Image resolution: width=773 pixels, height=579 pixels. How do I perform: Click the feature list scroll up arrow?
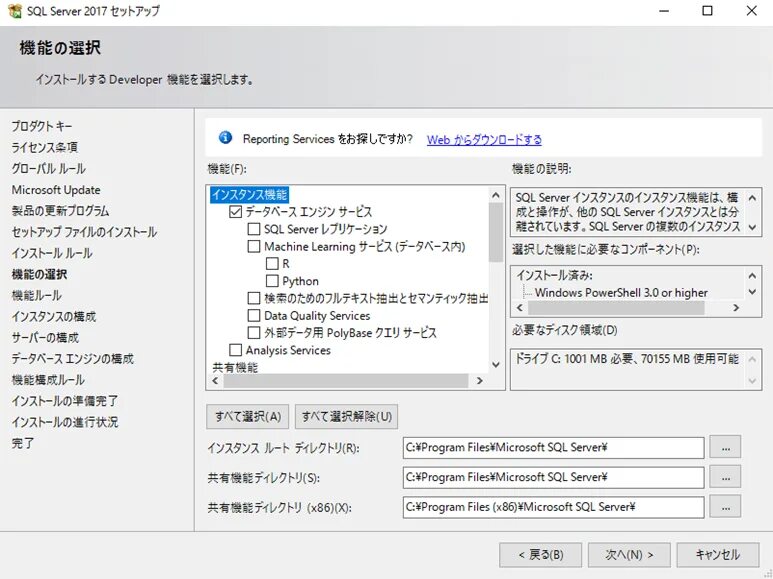496,195
